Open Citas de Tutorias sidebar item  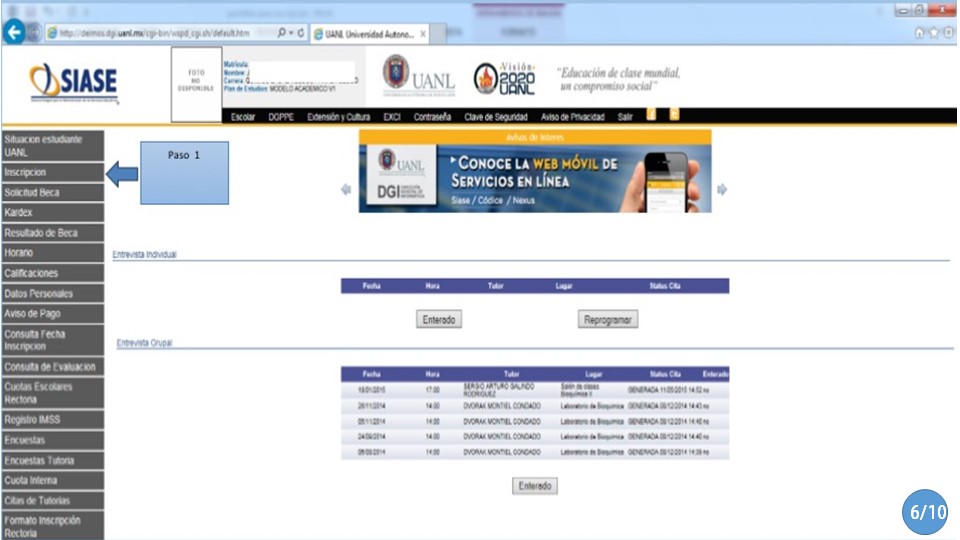coord(53,500)
